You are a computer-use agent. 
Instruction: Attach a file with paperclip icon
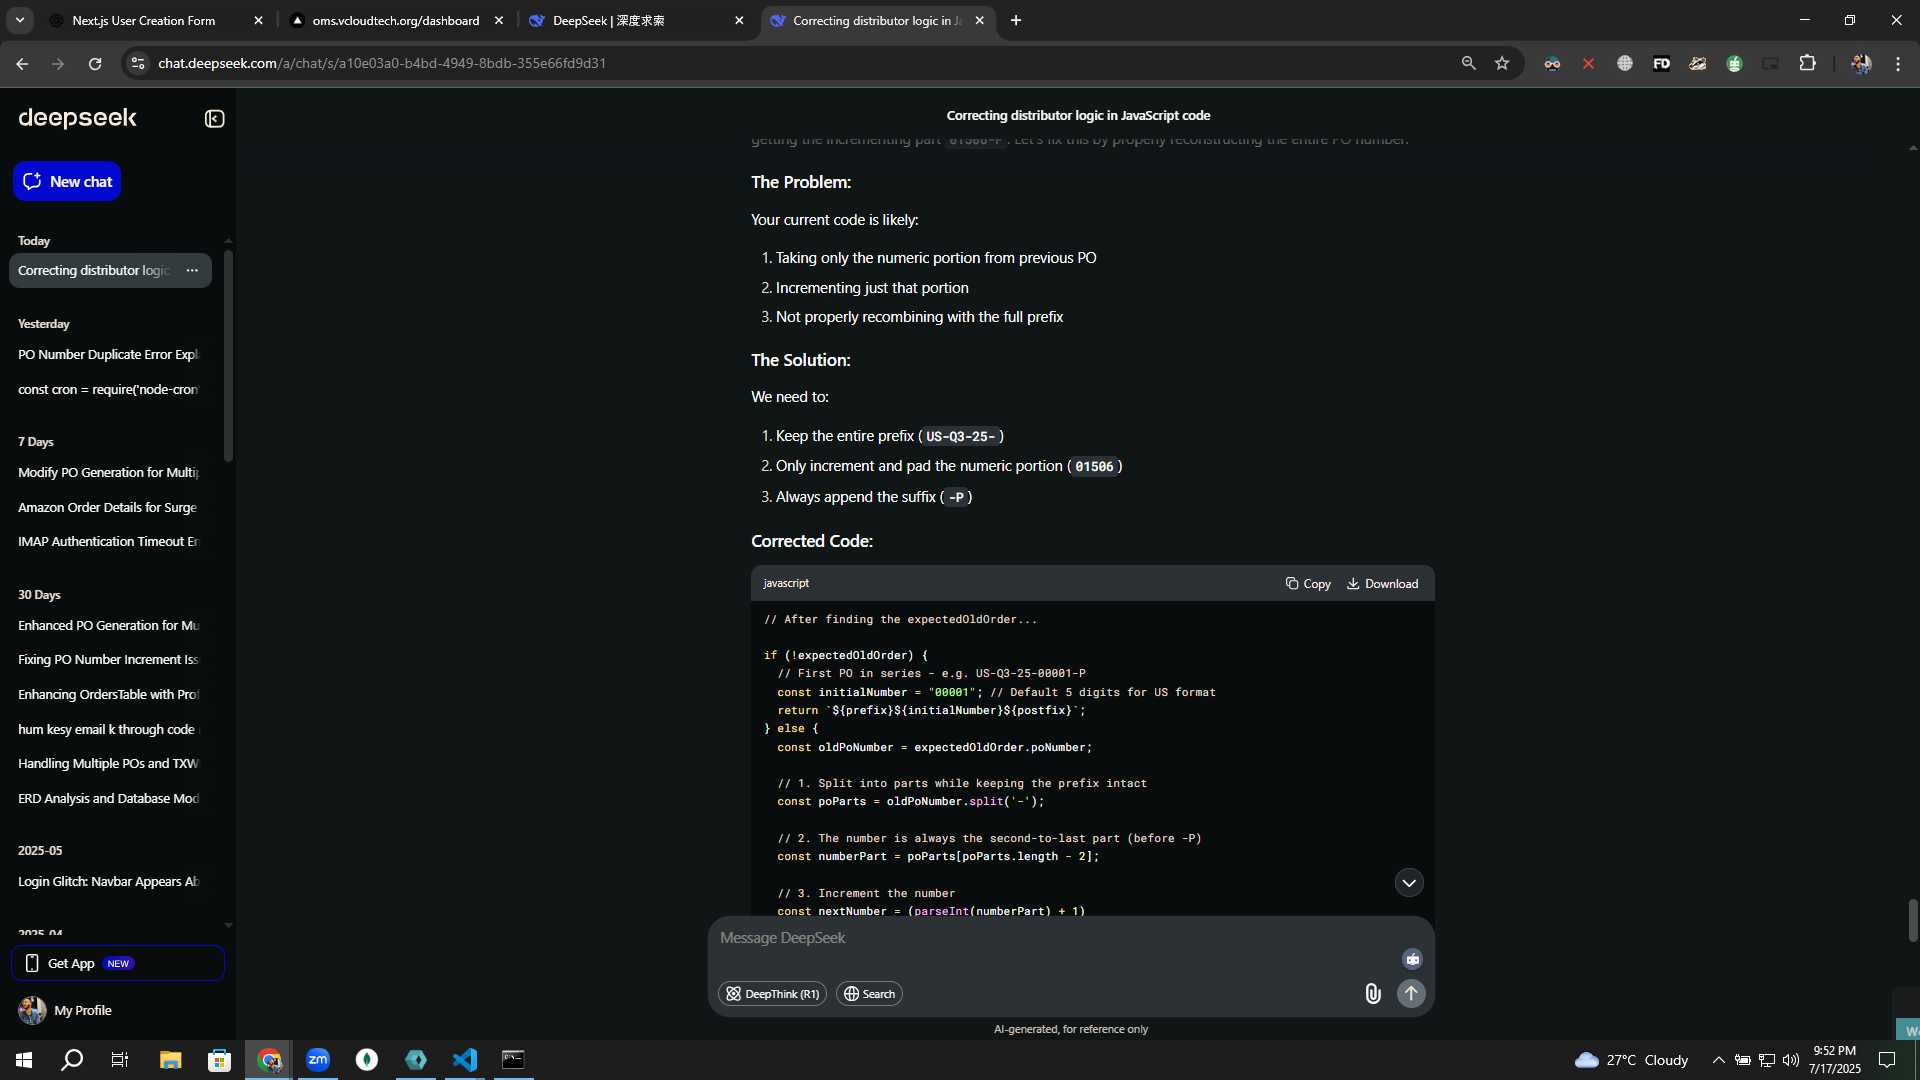(1372, 993)
